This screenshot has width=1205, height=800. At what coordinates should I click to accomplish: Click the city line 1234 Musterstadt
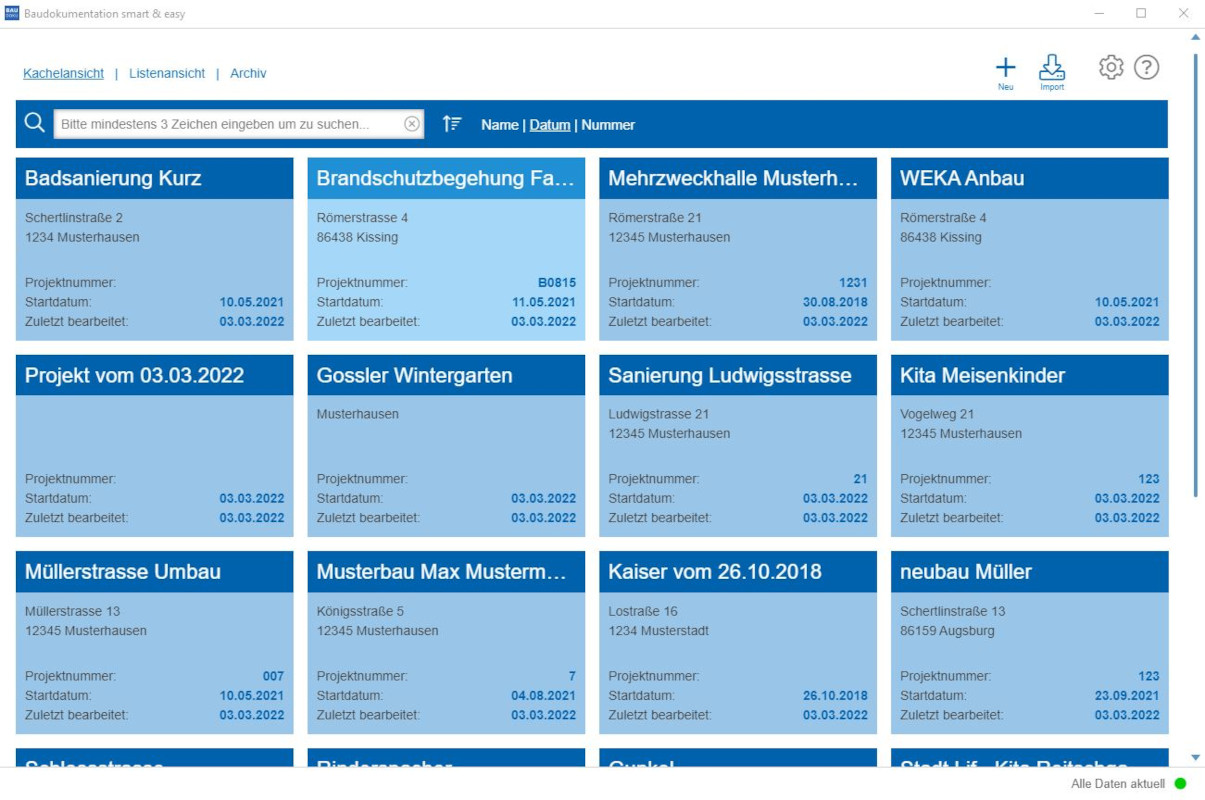tap(658, 631)
